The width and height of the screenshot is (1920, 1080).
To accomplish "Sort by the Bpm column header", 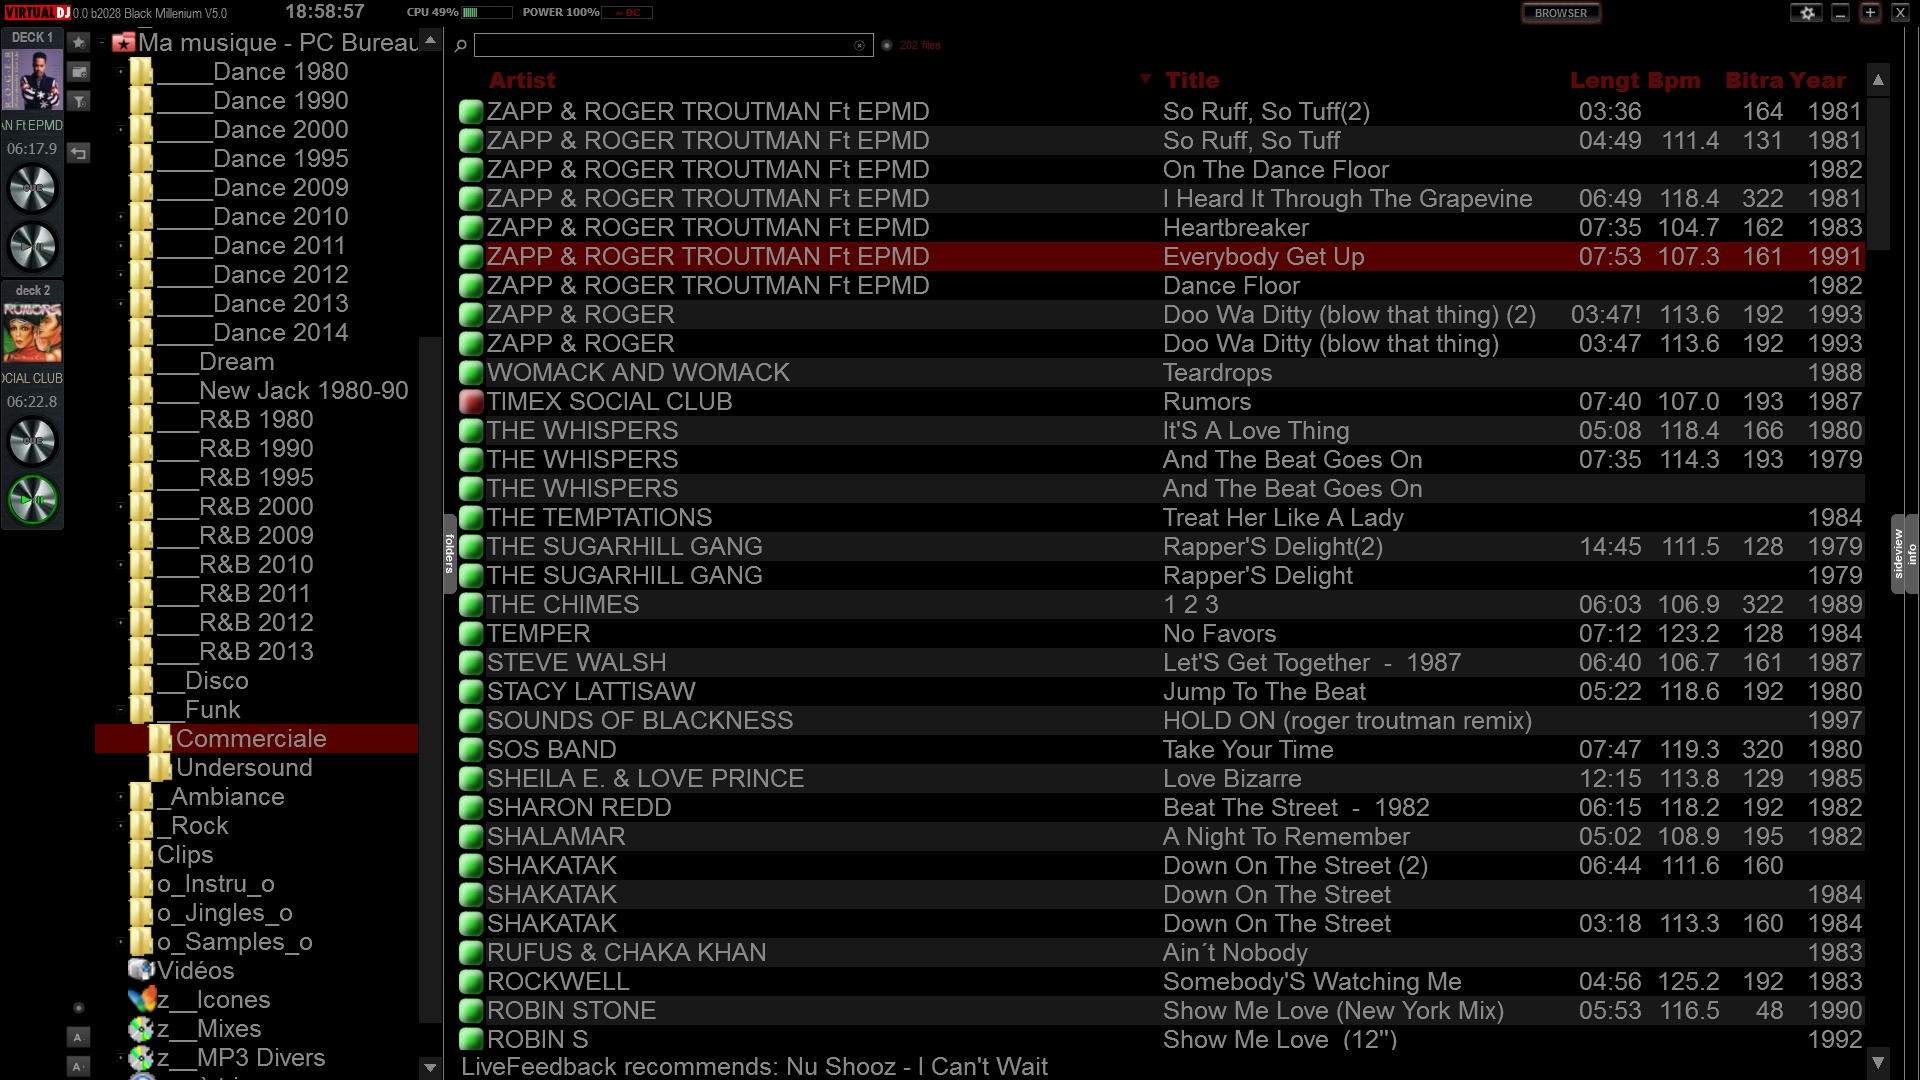I will click(x=1674, y=80).
